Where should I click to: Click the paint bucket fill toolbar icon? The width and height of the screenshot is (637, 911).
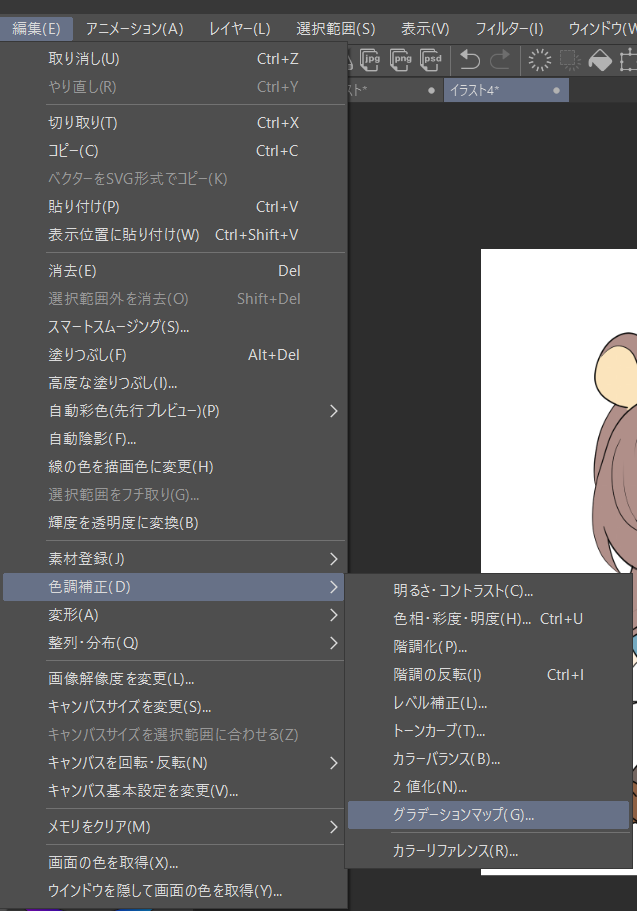pos(600,60)
